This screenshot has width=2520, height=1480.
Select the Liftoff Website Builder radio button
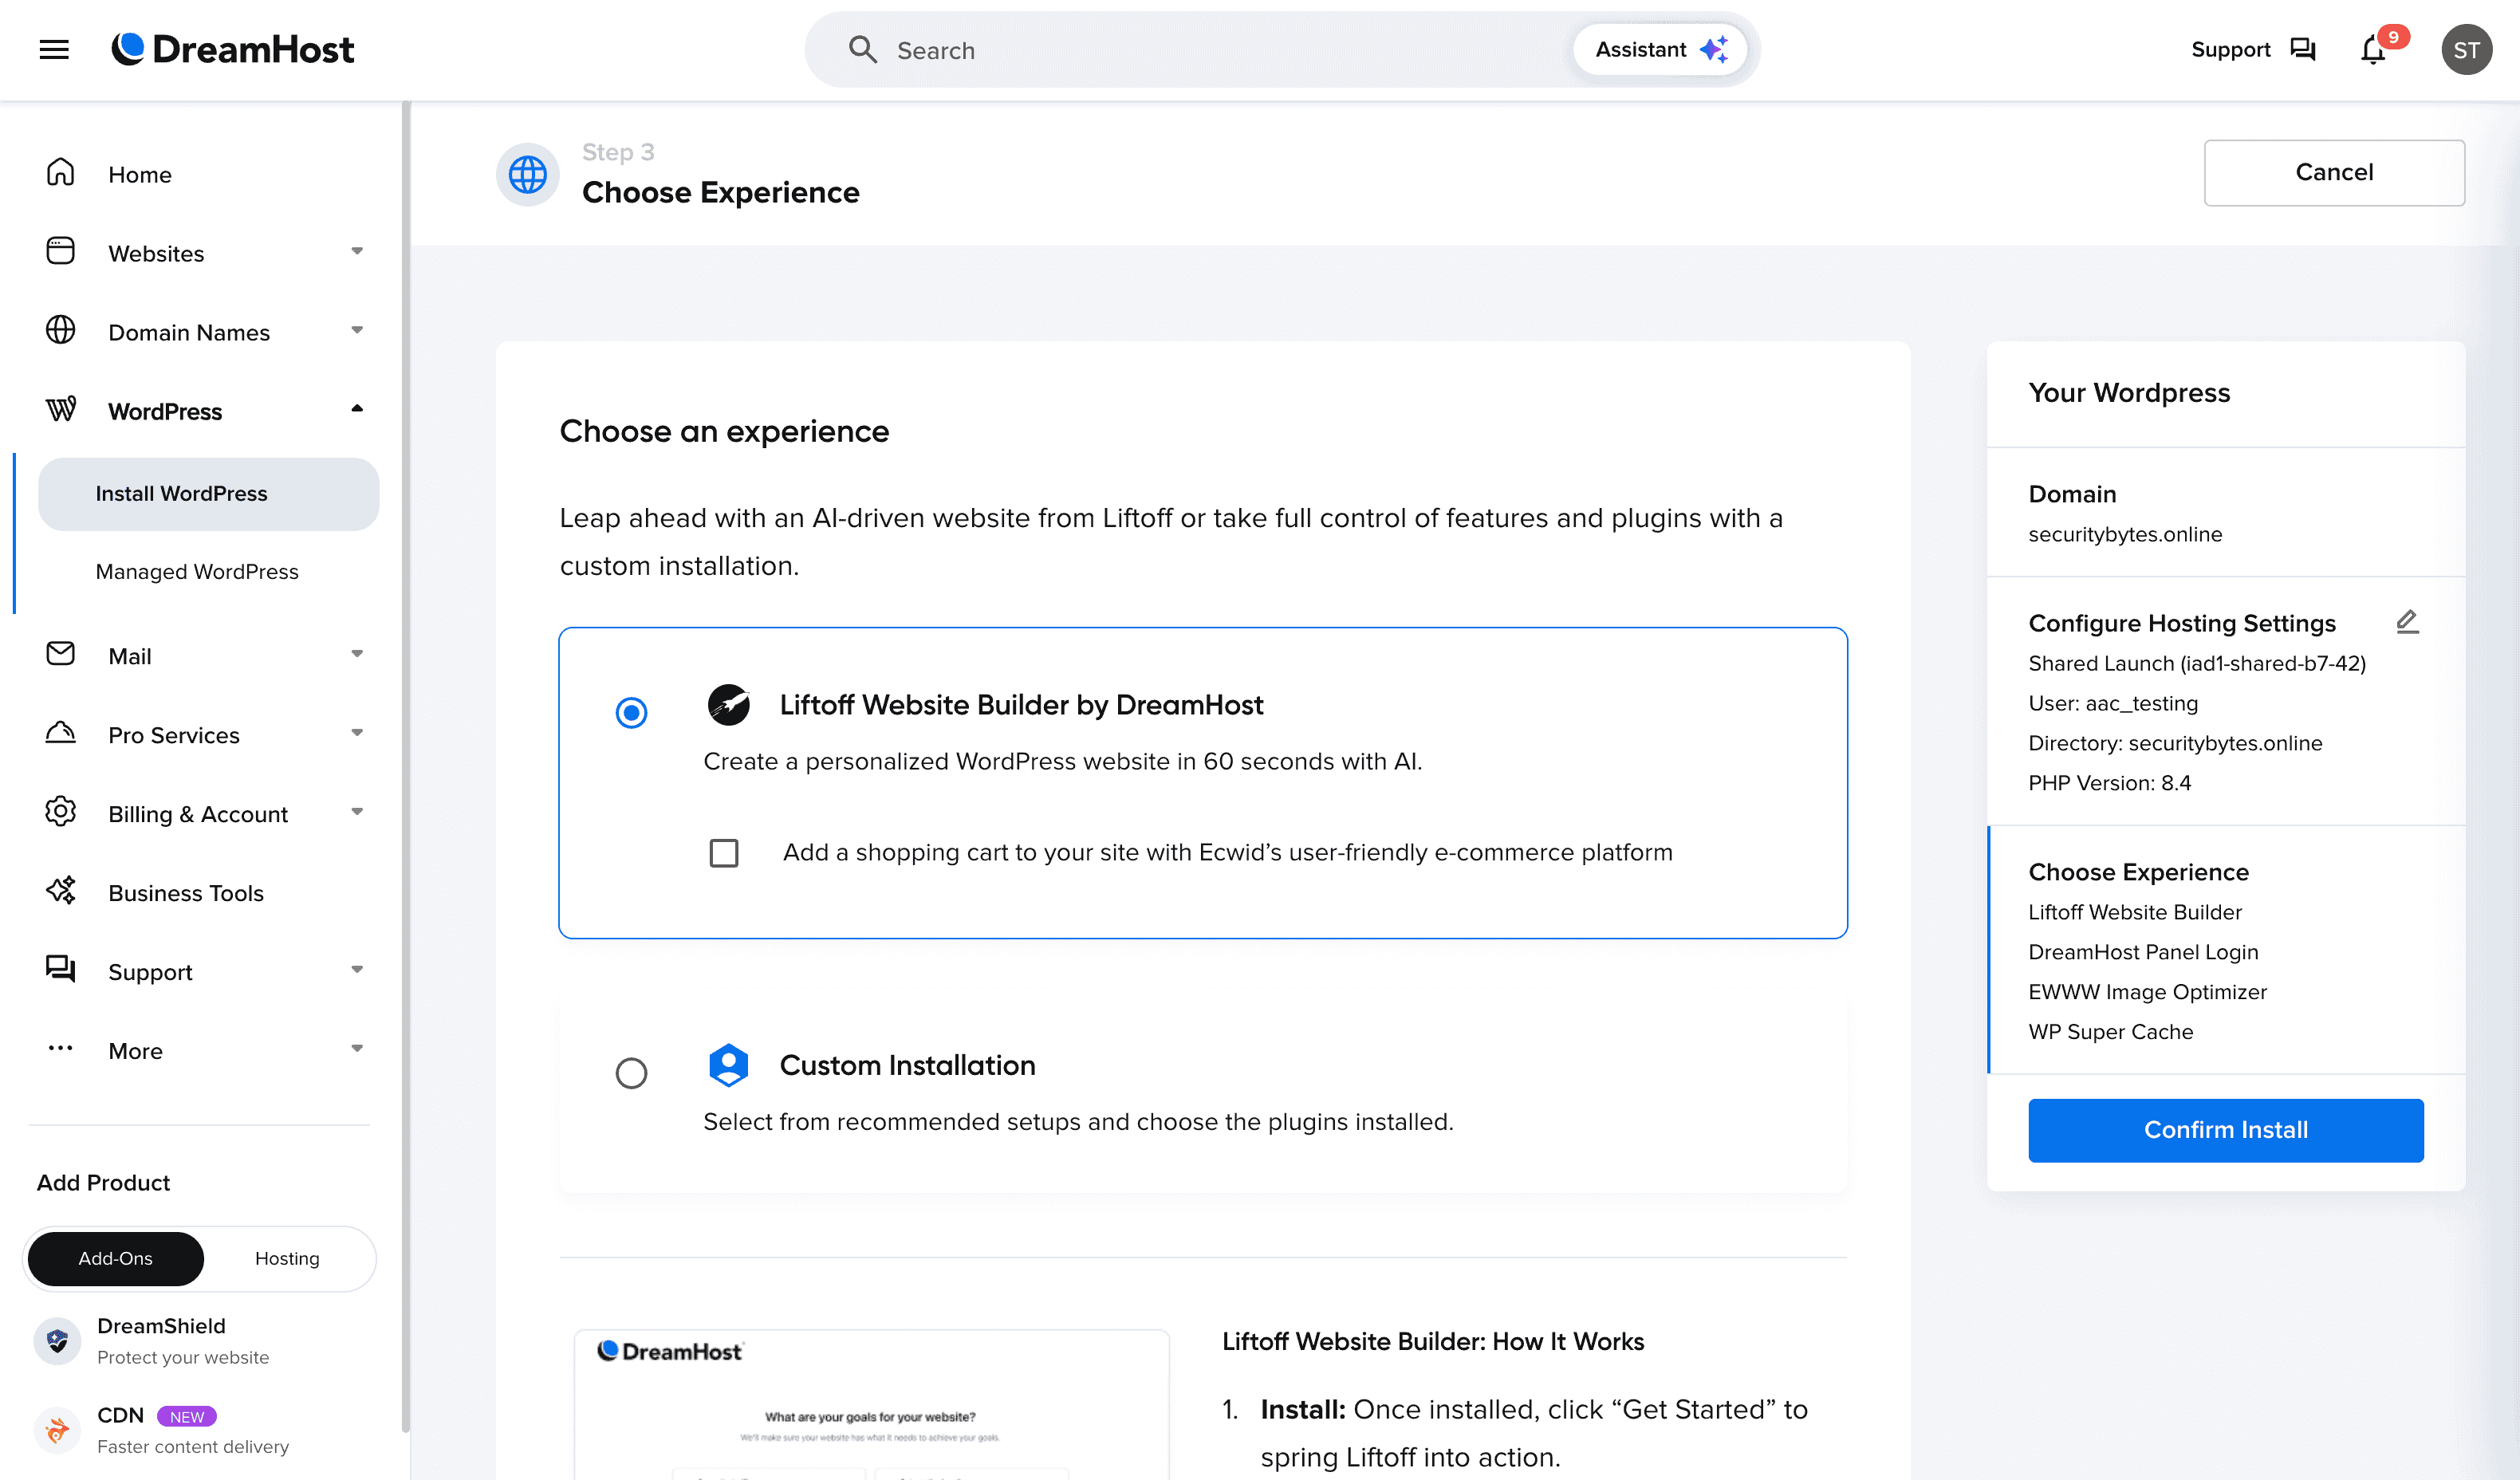pyautogui.click(x=631, y=713)
